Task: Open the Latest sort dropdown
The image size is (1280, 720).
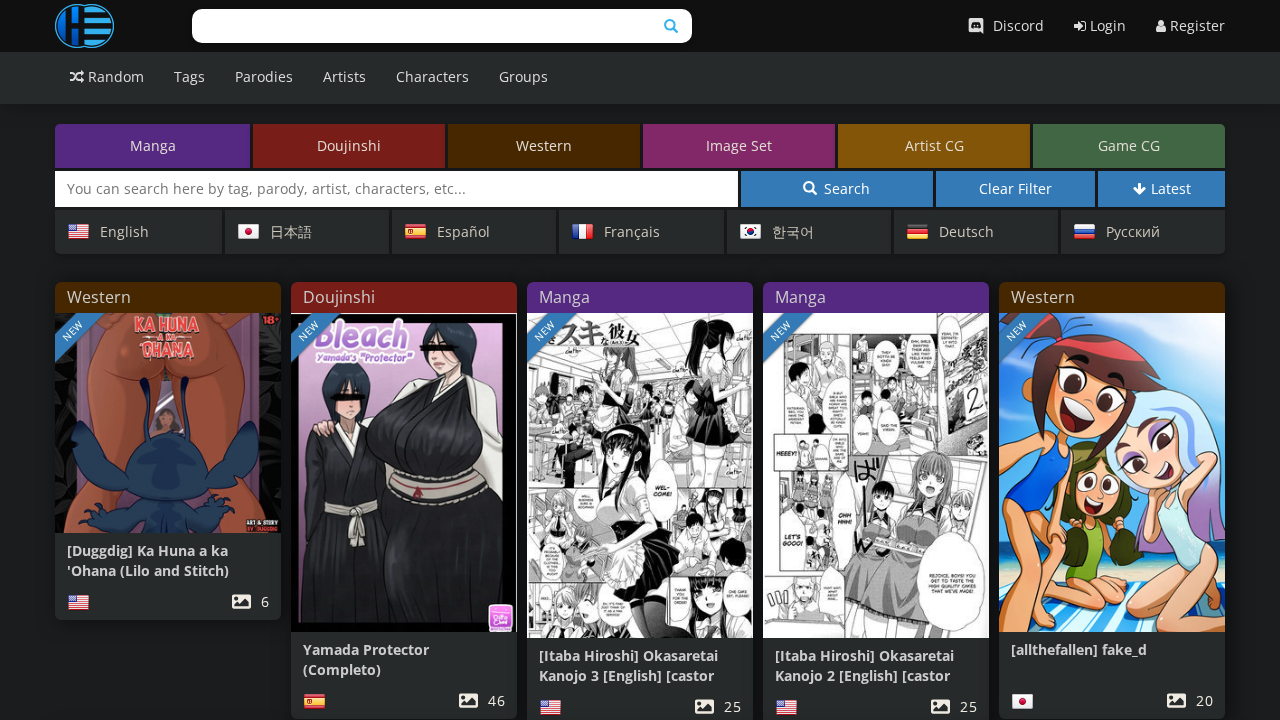Action: click(x=1161, y=189)
